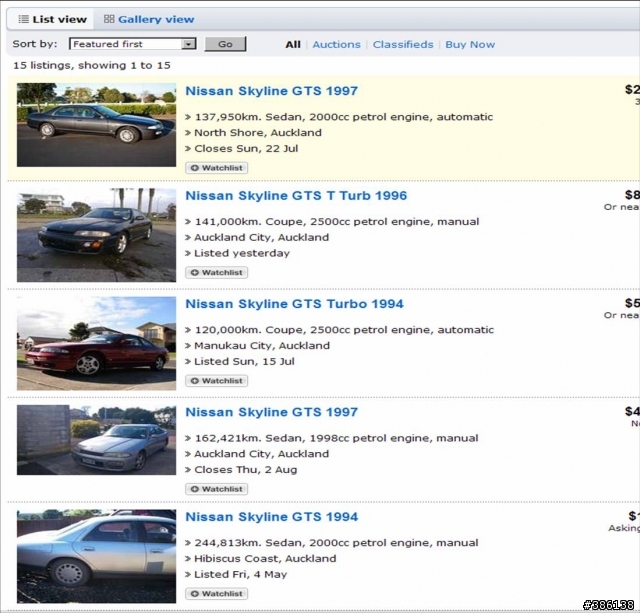640x613 pixels.
Task: Open Nissan Skyline GTS 1994 listing
Action: pos(271,517)
